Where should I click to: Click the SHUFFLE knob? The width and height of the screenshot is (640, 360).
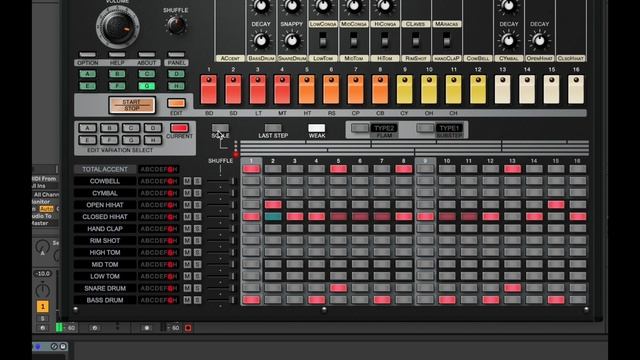click(x=176, y=26)
